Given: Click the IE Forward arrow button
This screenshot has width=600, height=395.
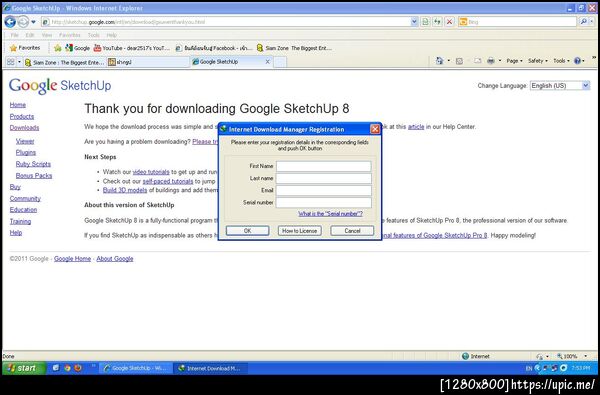Looking at the screenshot, I should (23, 22).
